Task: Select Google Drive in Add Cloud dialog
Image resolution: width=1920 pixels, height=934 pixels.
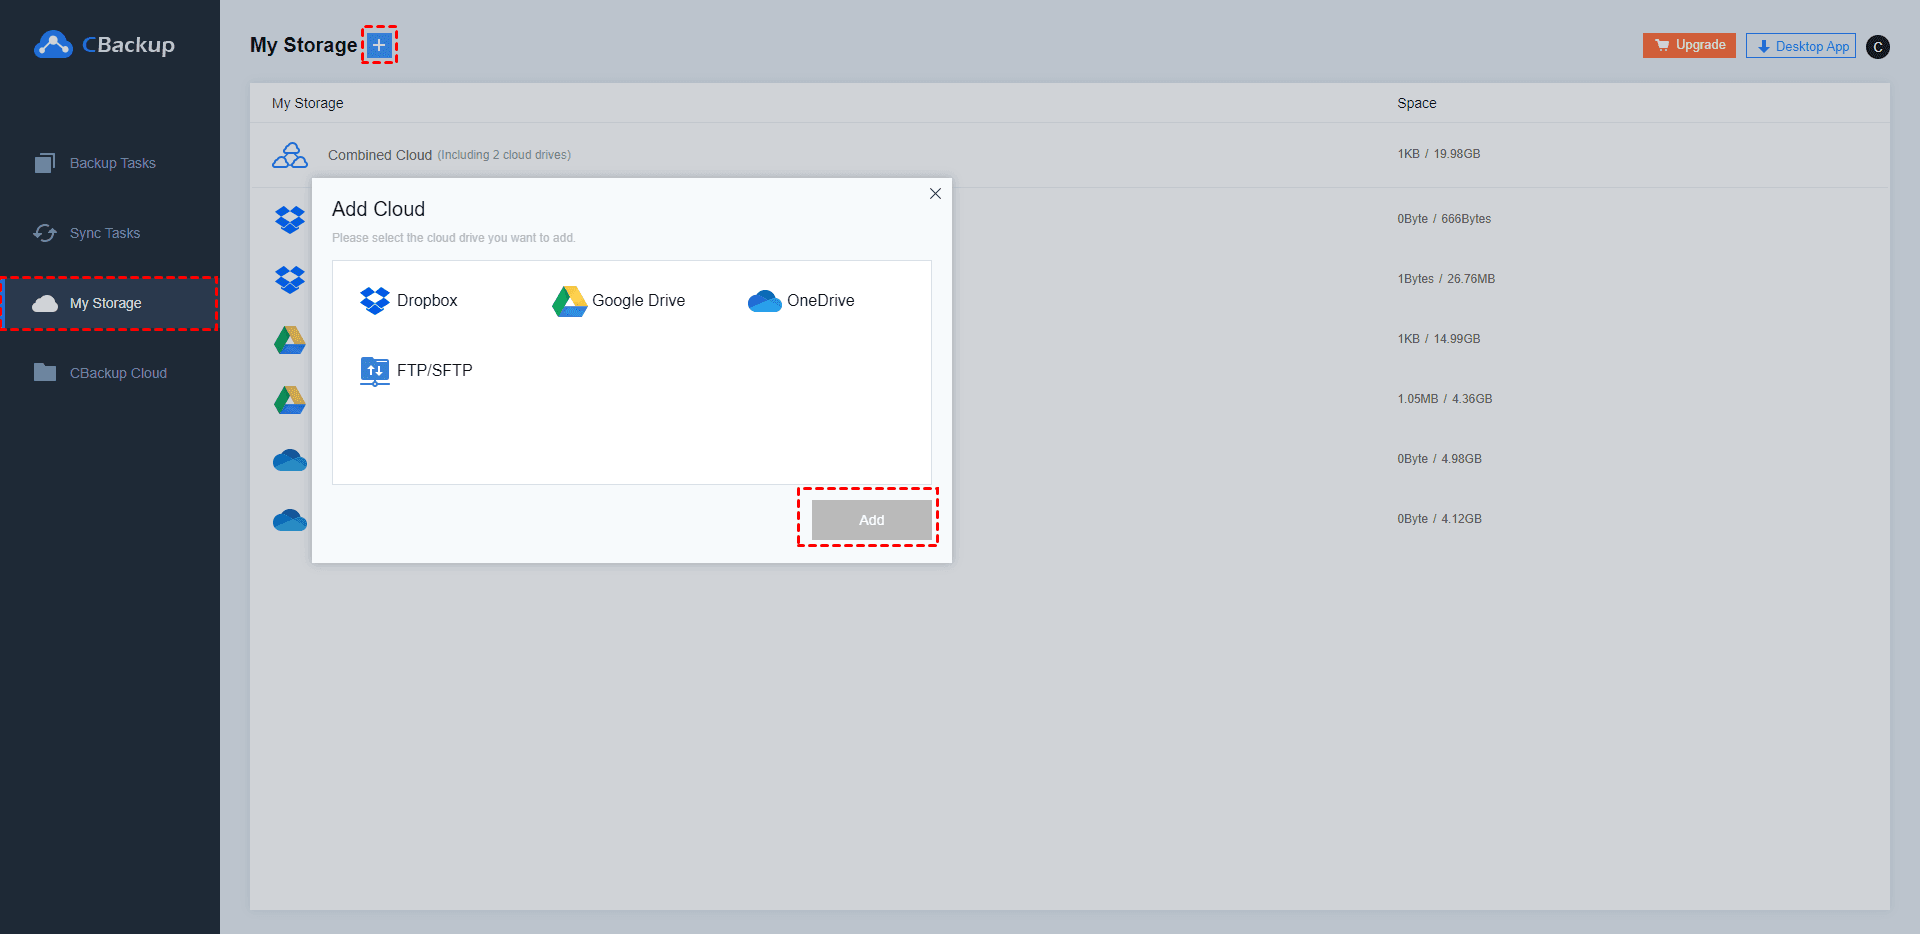Action: [x=619, y=300]
